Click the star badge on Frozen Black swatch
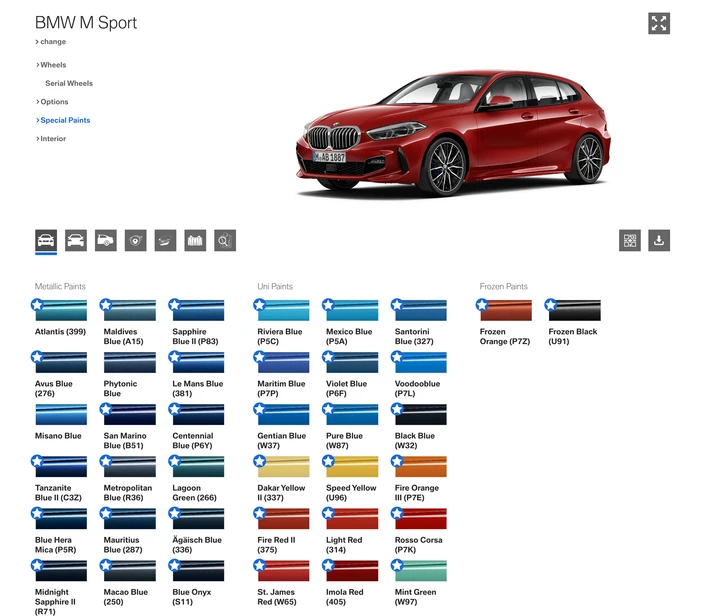This screenshot has height=616, width=720. point(551,304)
